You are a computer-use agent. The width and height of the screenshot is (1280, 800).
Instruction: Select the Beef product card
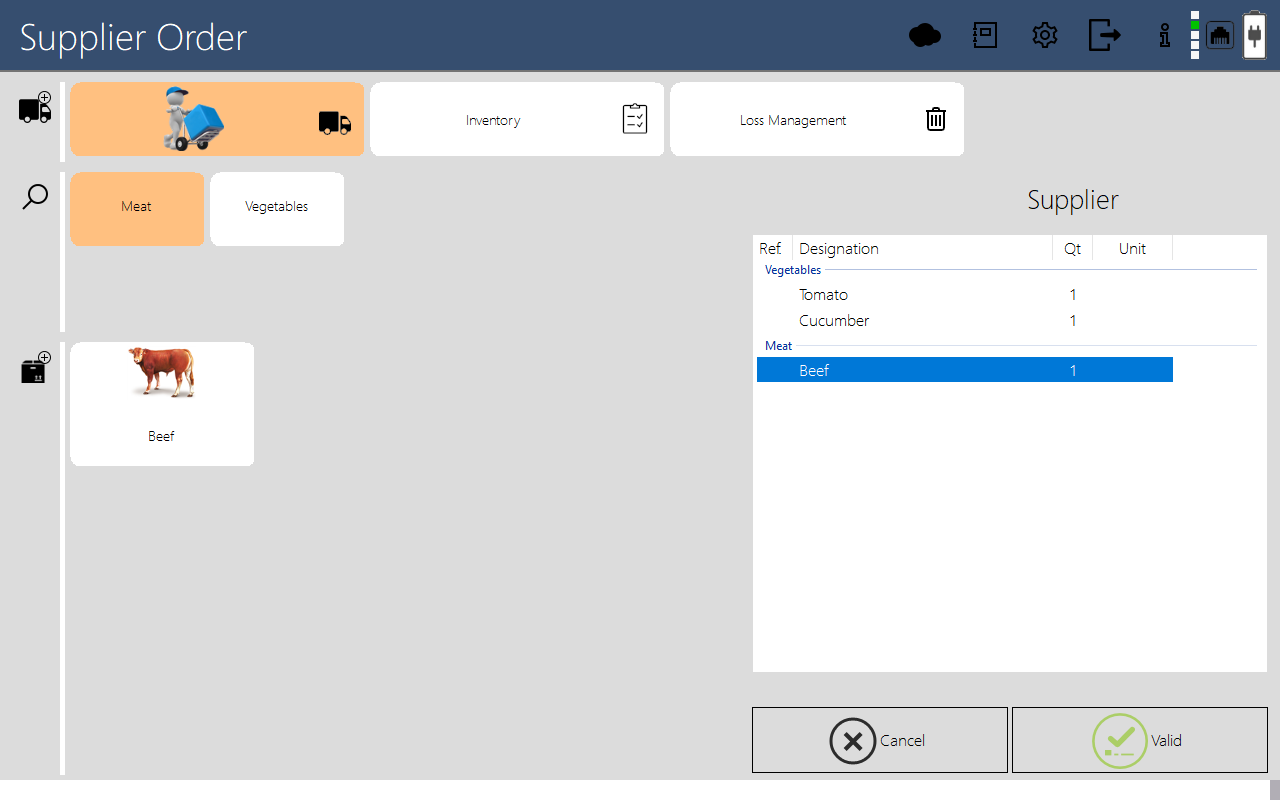[161, 403]
